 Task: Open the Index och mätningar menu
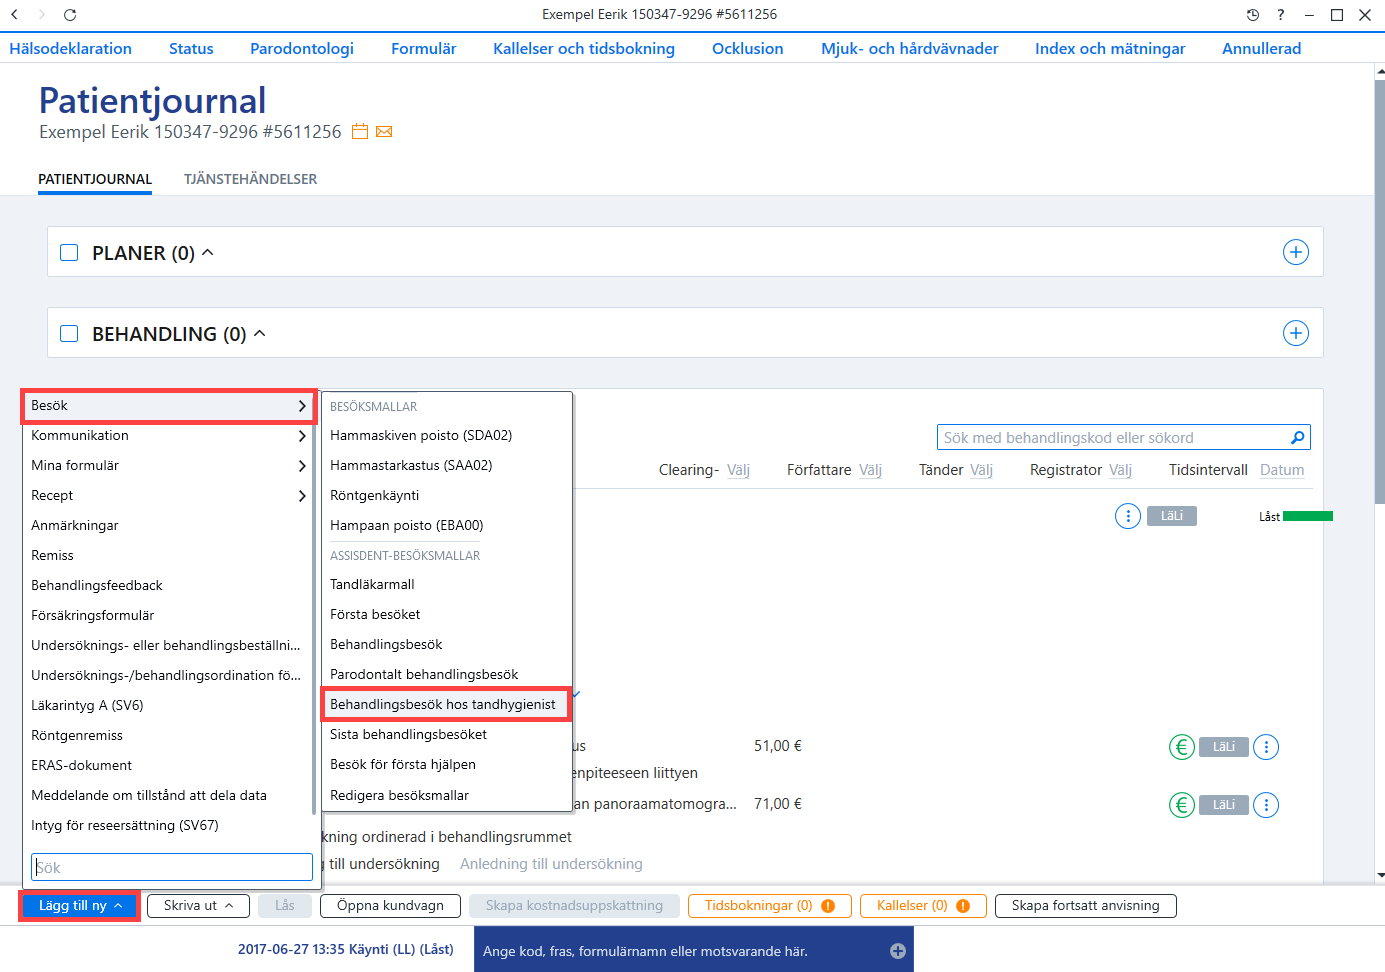click(x=1110, y=48)
